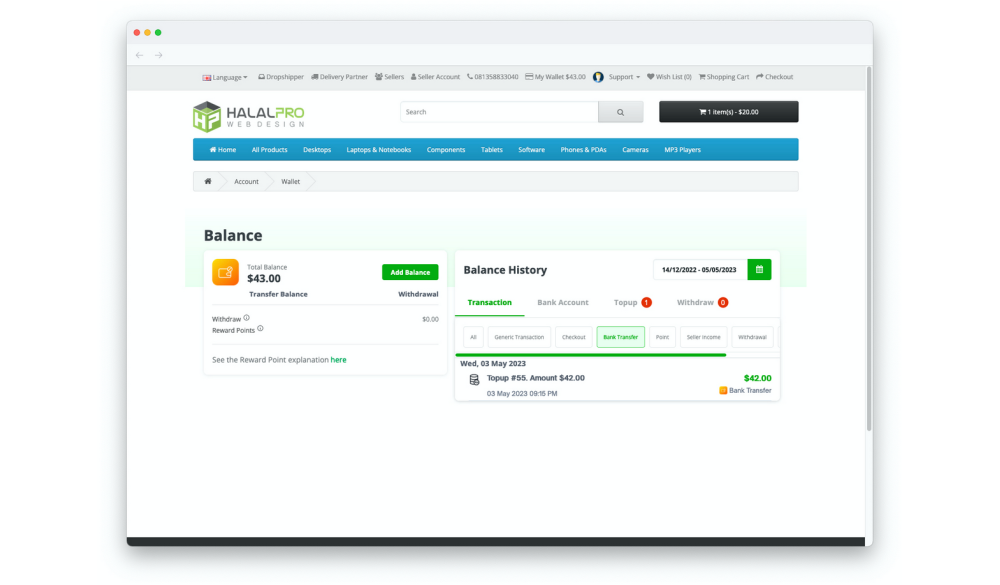1000x585 pixels.
Task: Click the home icon in breadcrumb
Action: (208, 181)
